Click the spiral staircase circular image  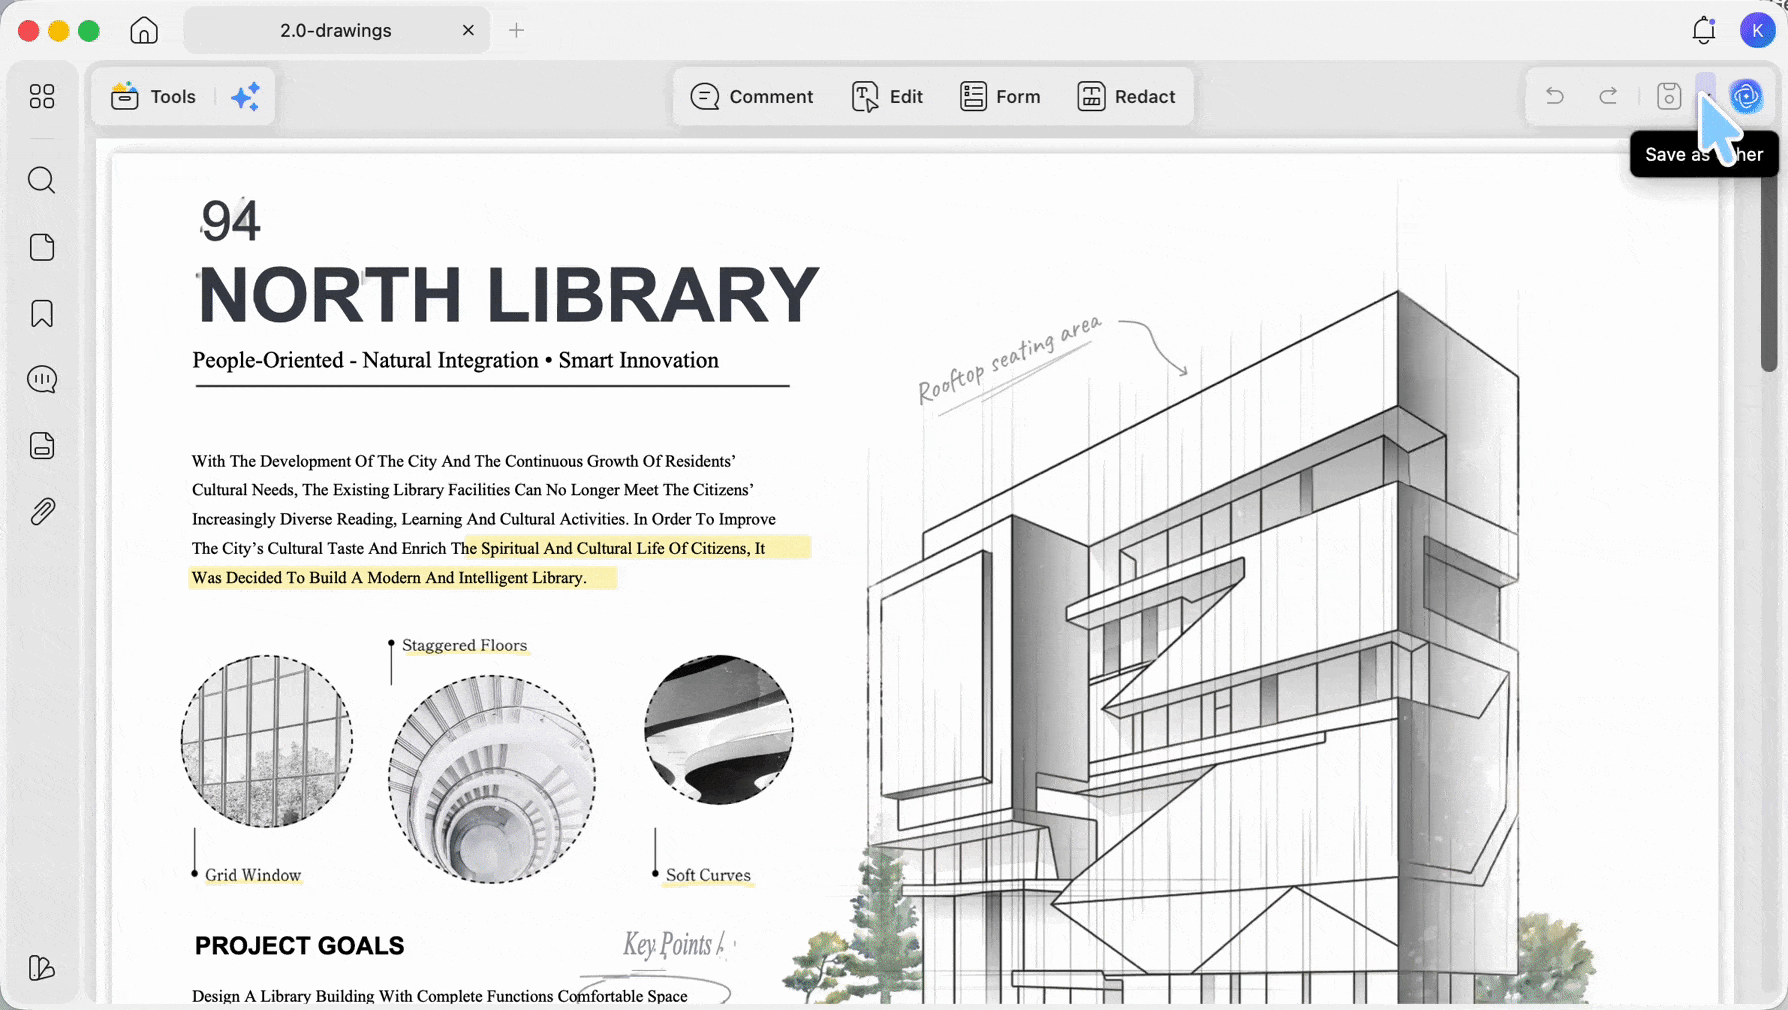[x=491, y=779]
